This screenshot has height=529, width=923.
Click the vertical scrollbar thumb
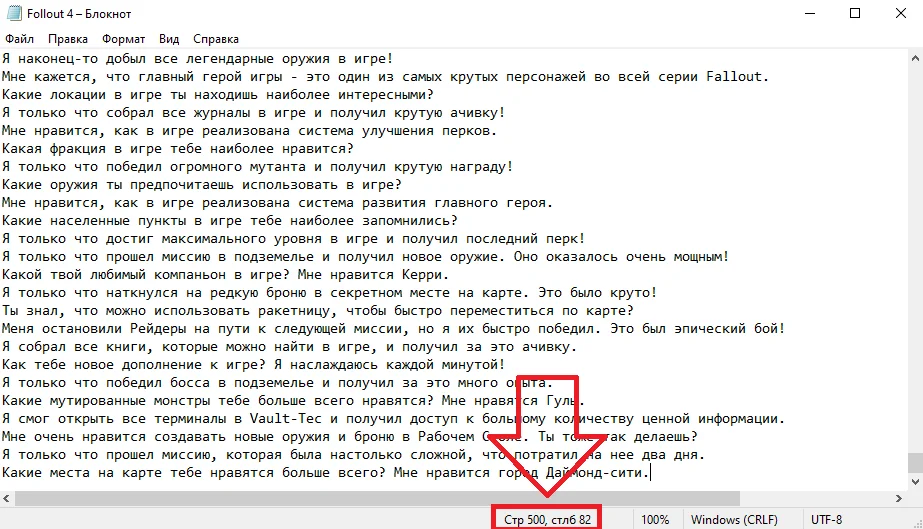click(915, 463)
